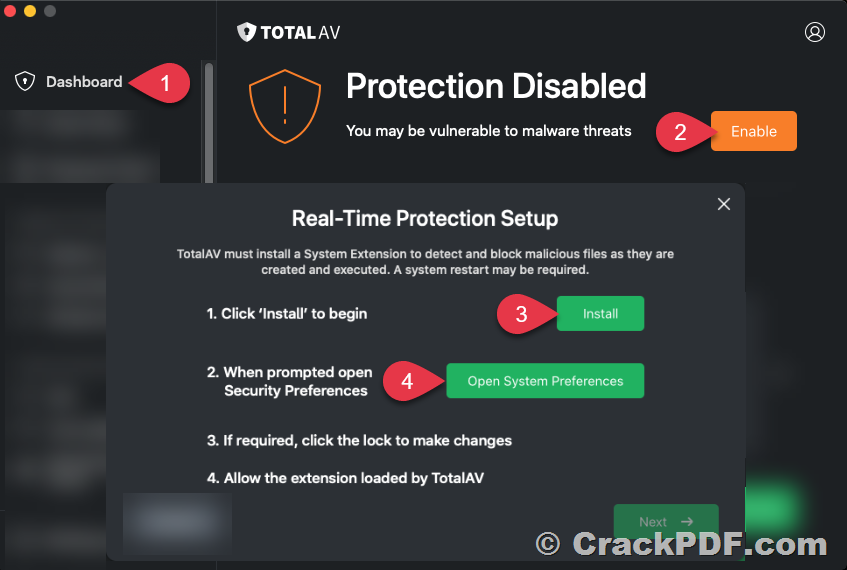847x570 pixels.
Task: Close the Real-Time Protection Setup dialog
Action: click(x=724, y=204)
